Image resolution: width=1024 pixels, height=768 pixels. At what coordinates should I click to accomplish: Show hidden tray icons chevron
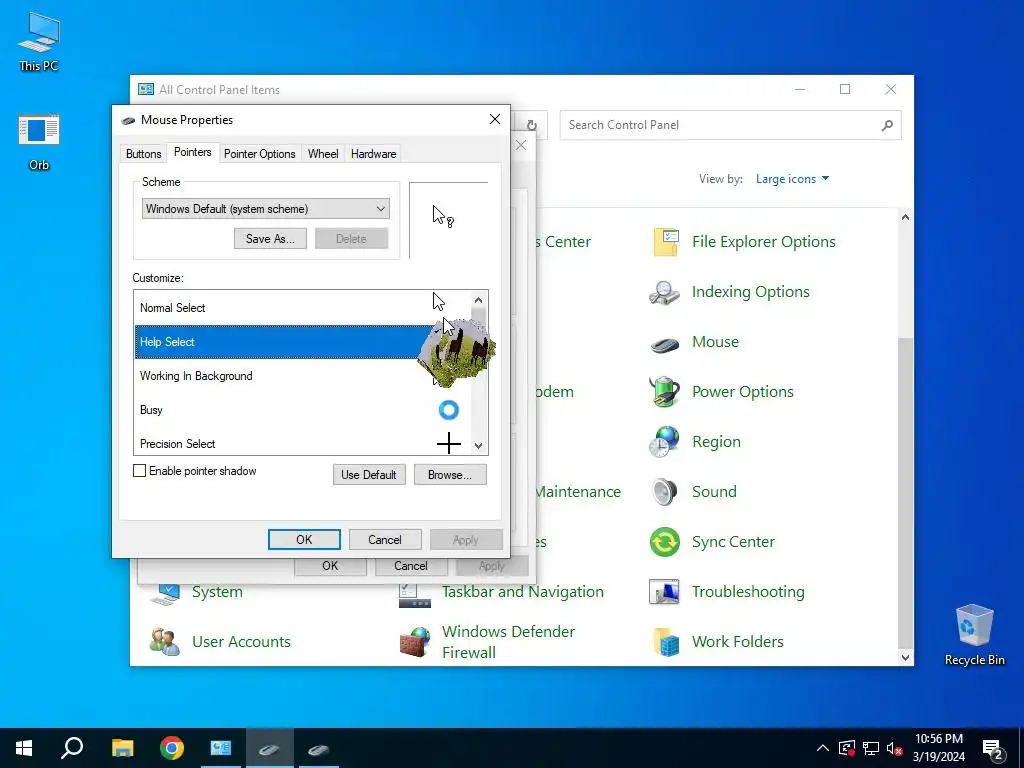(823, 748)
